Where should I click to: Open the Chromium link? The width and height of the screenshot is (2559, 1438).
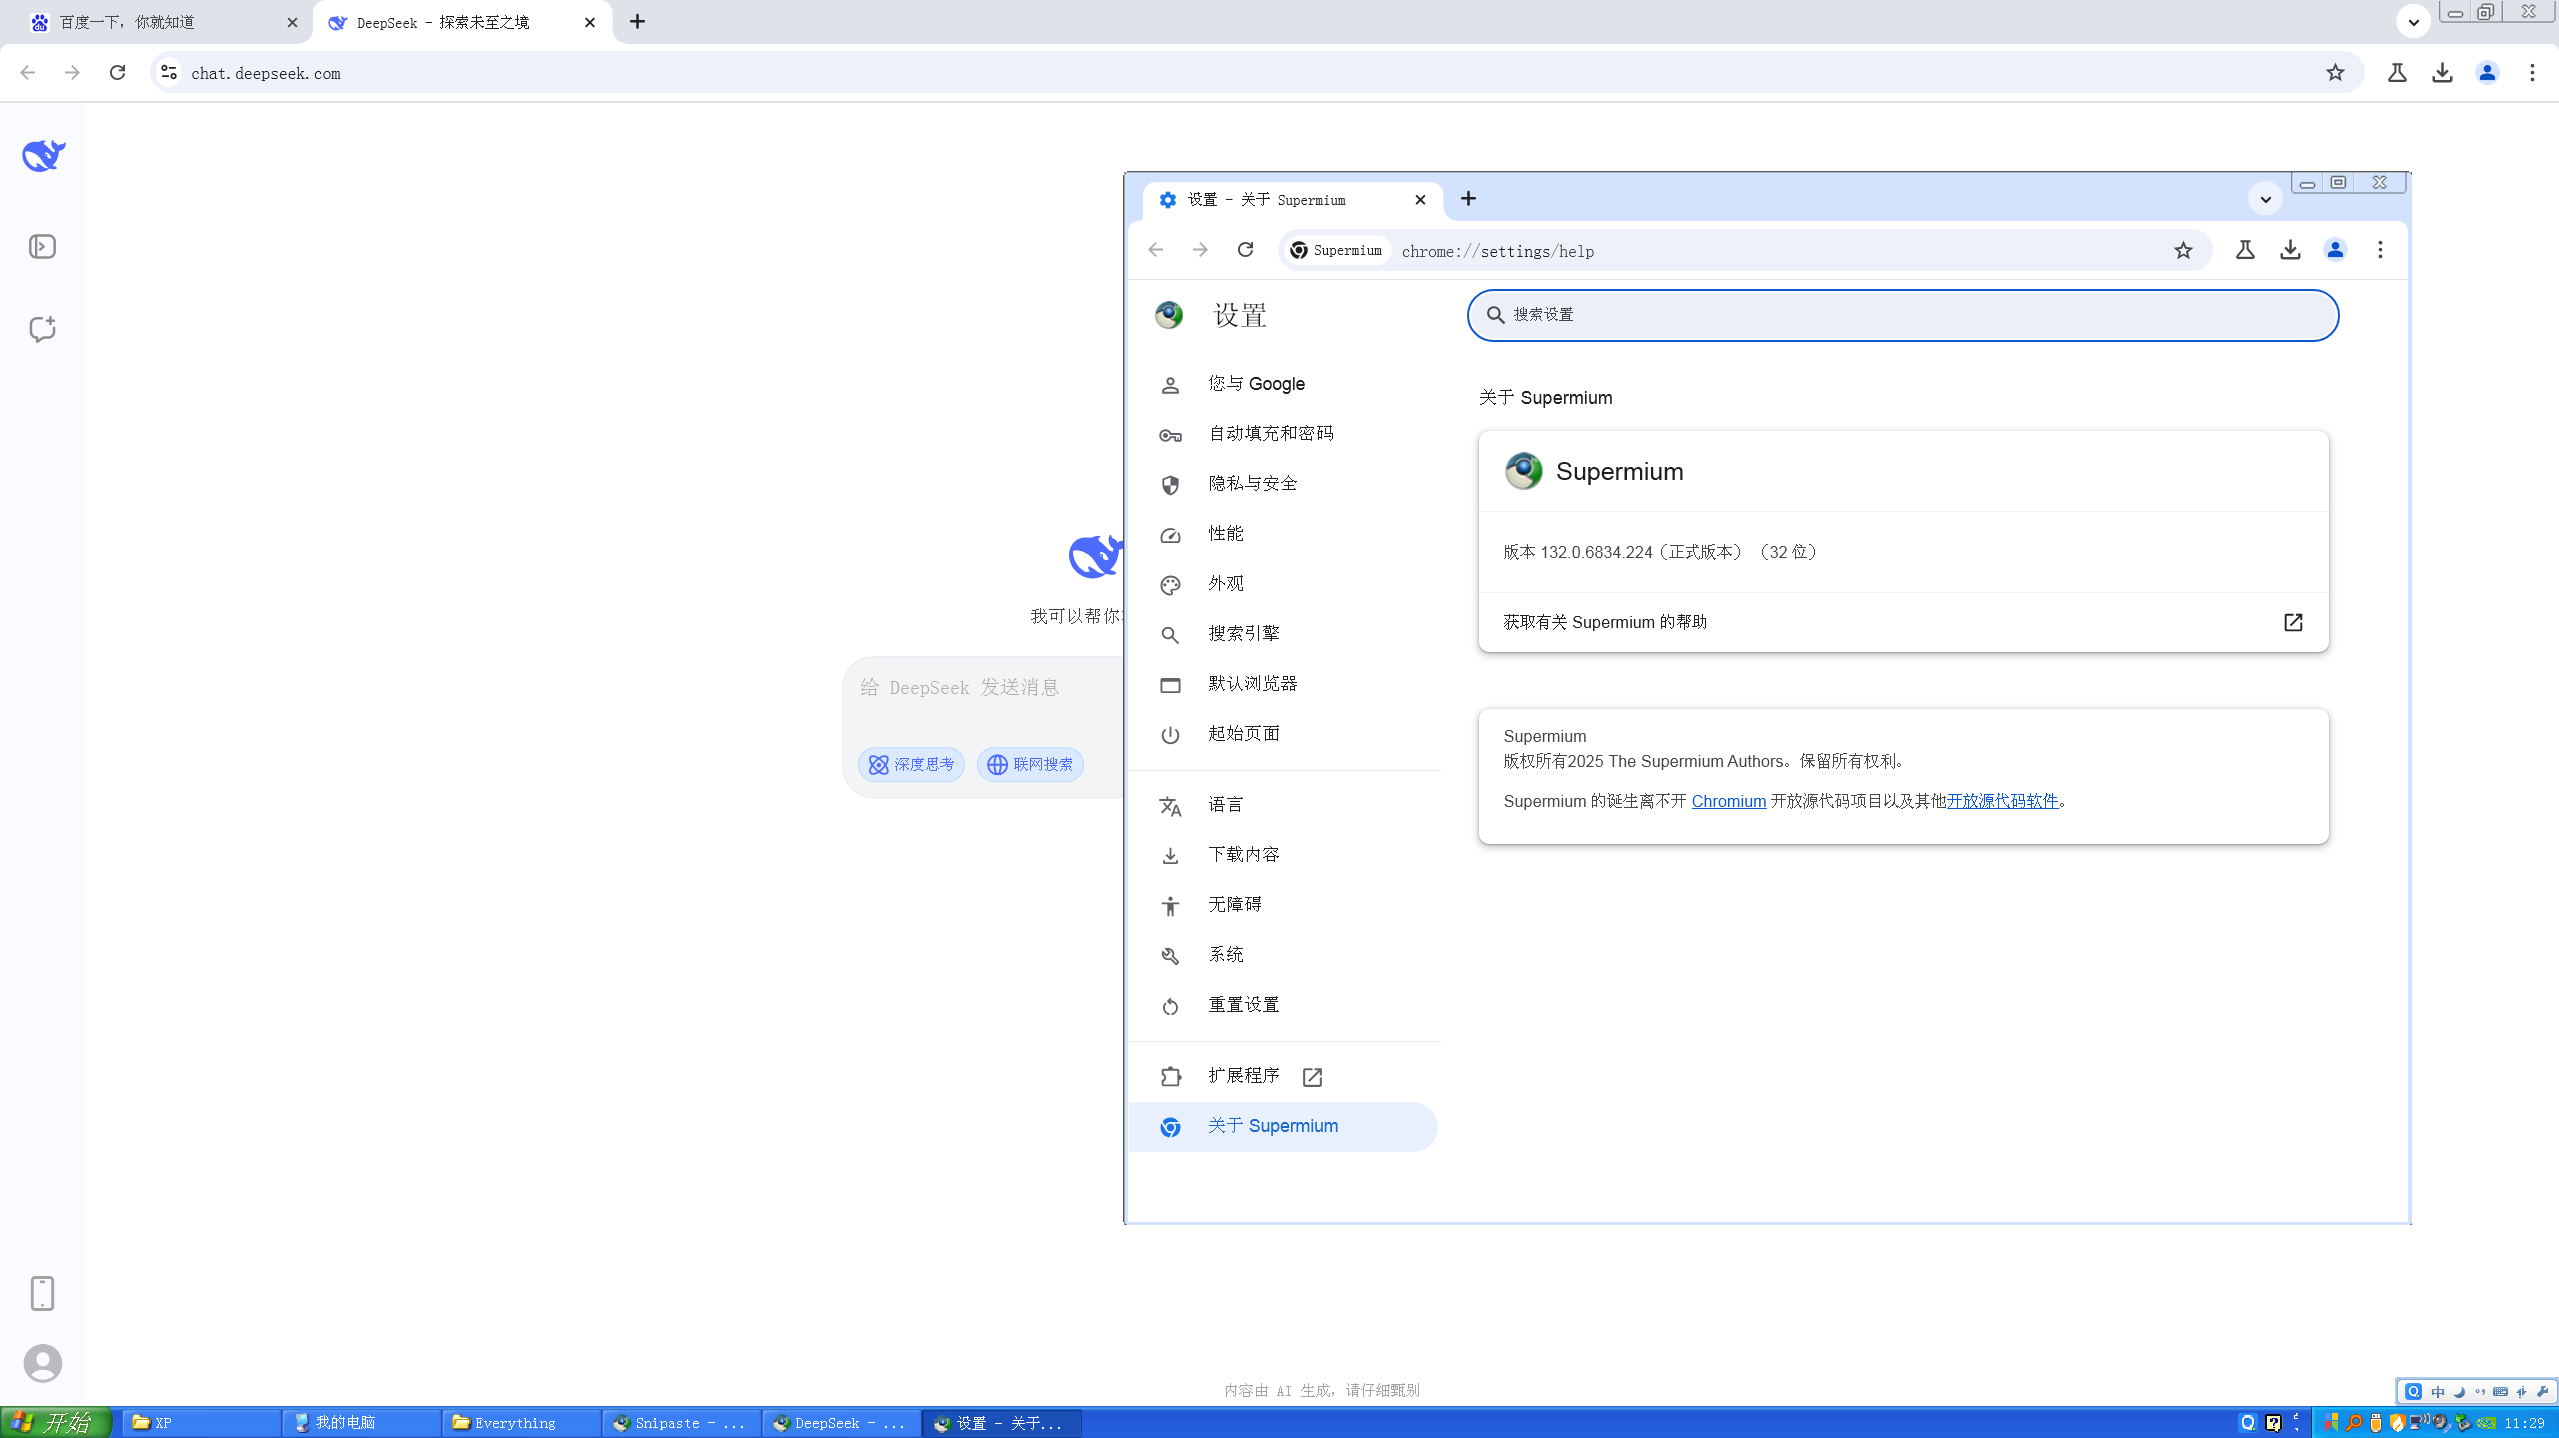(x=1728, y=800)
